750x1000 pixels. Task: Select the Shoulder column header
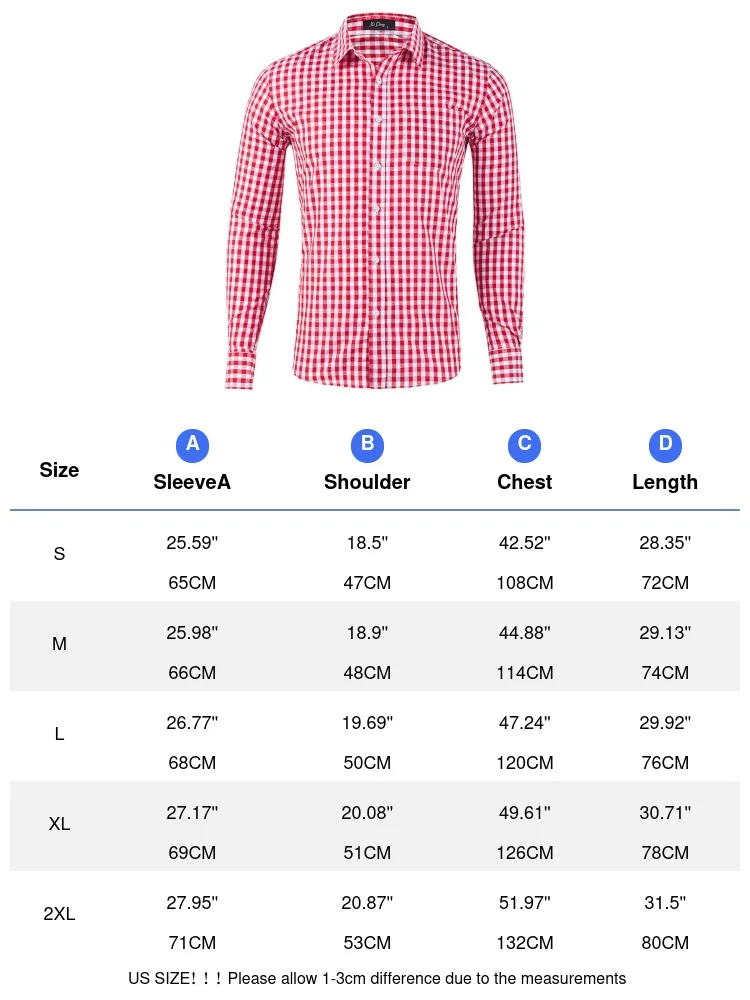point(367,482)
